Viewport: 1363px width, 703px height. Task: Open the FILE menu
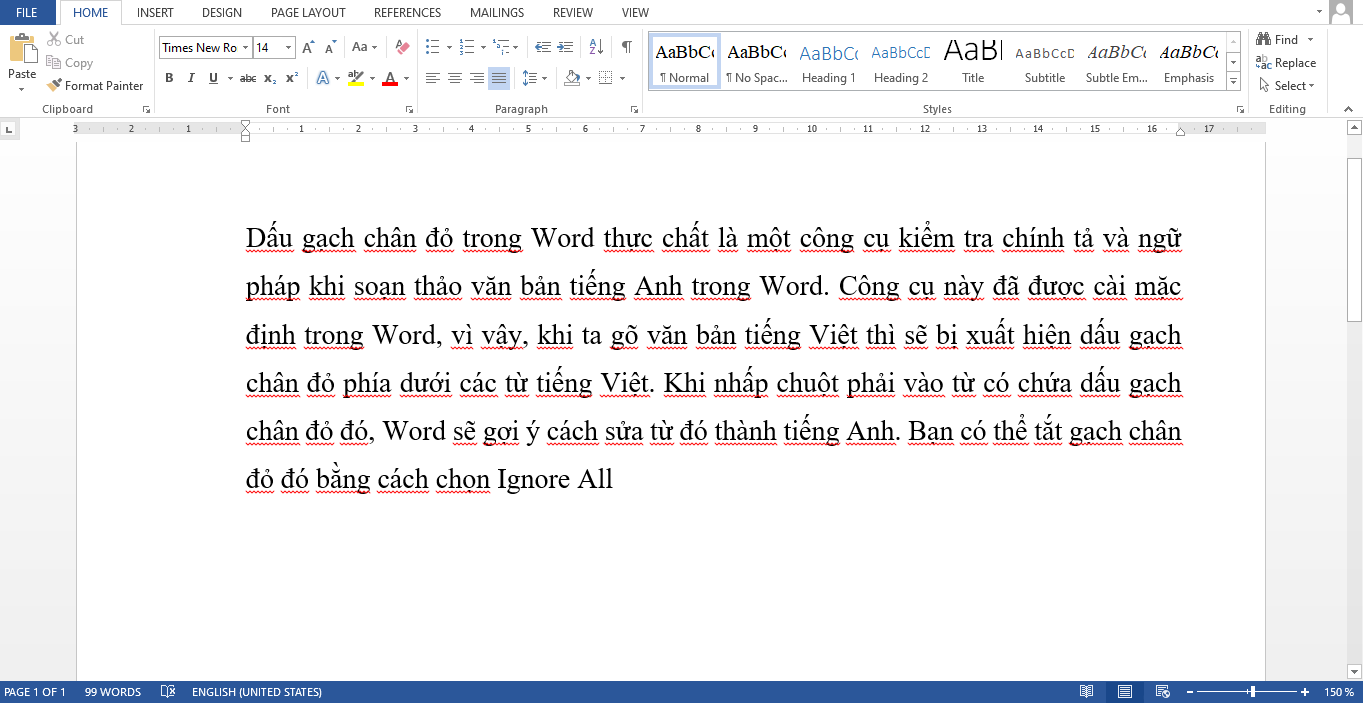(x=27, y=13)
